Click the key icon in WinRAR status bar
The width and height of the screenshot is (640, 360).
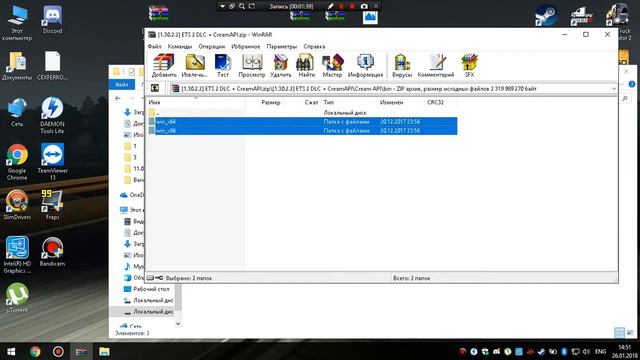point(159,278)
